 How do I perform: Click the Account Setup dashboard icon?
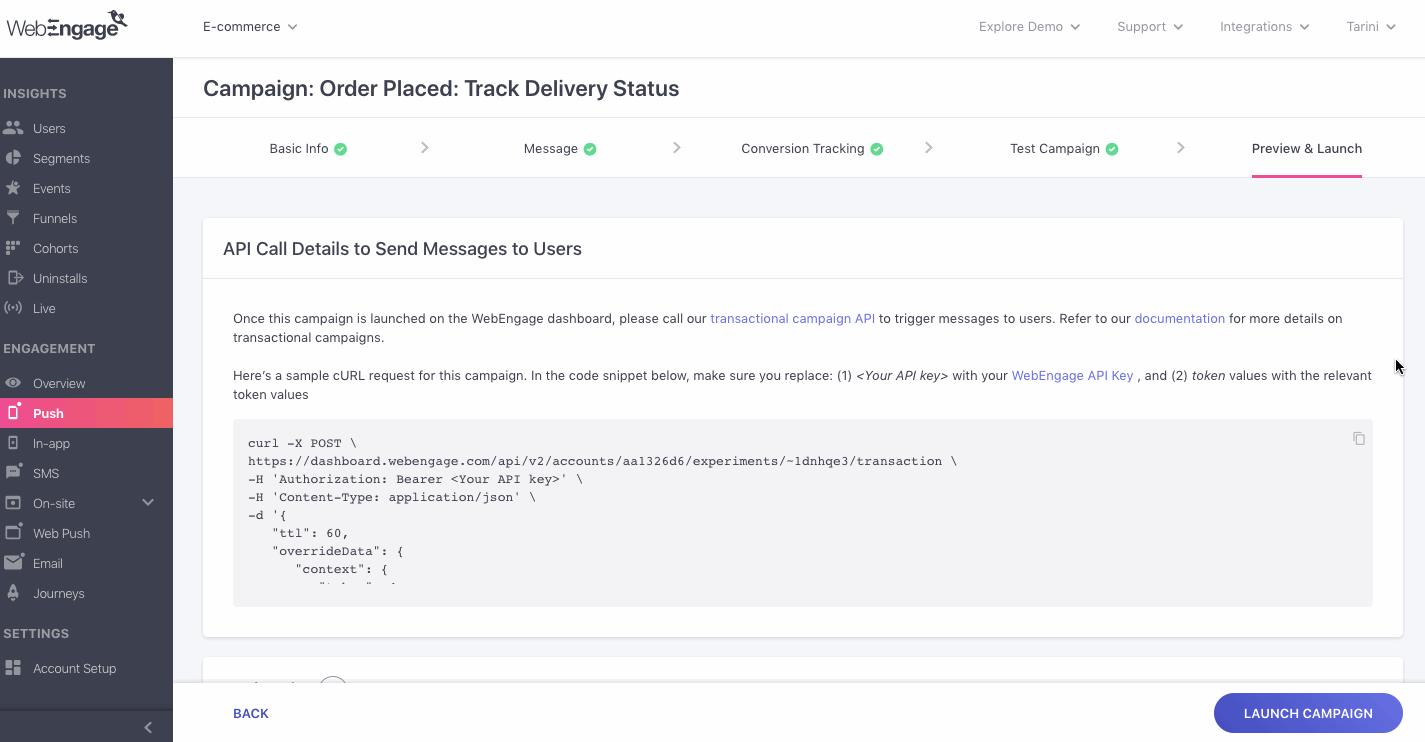pyautogui.click(x=13, y=668)
